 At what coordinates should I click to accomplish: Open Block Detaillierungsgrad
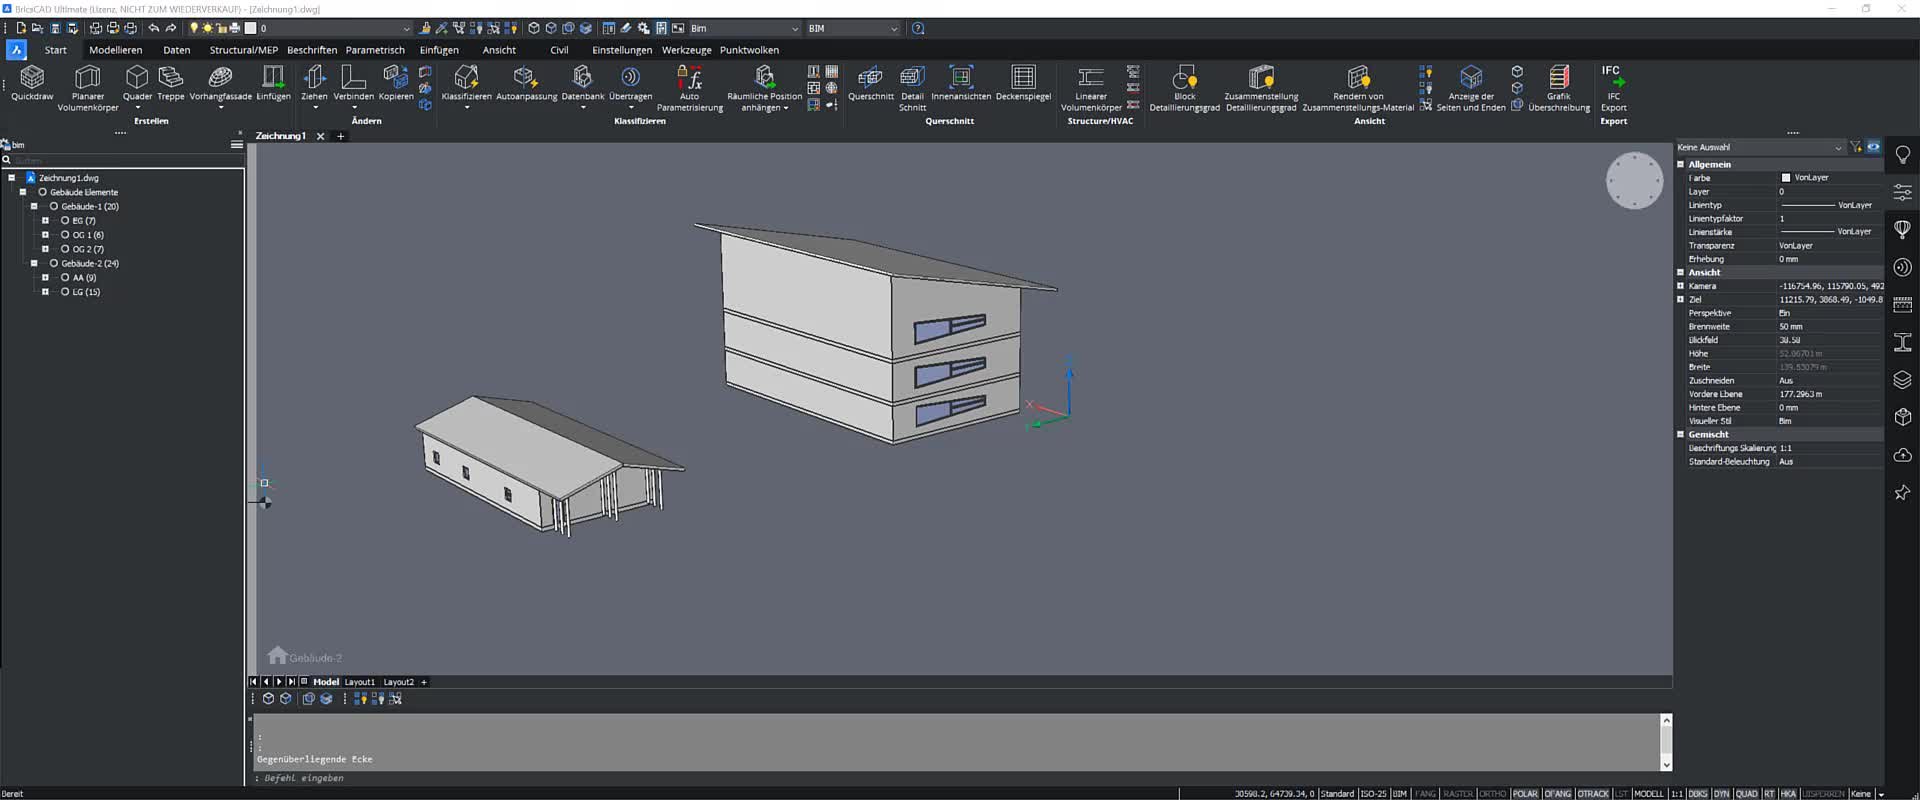click(1184, 88)
